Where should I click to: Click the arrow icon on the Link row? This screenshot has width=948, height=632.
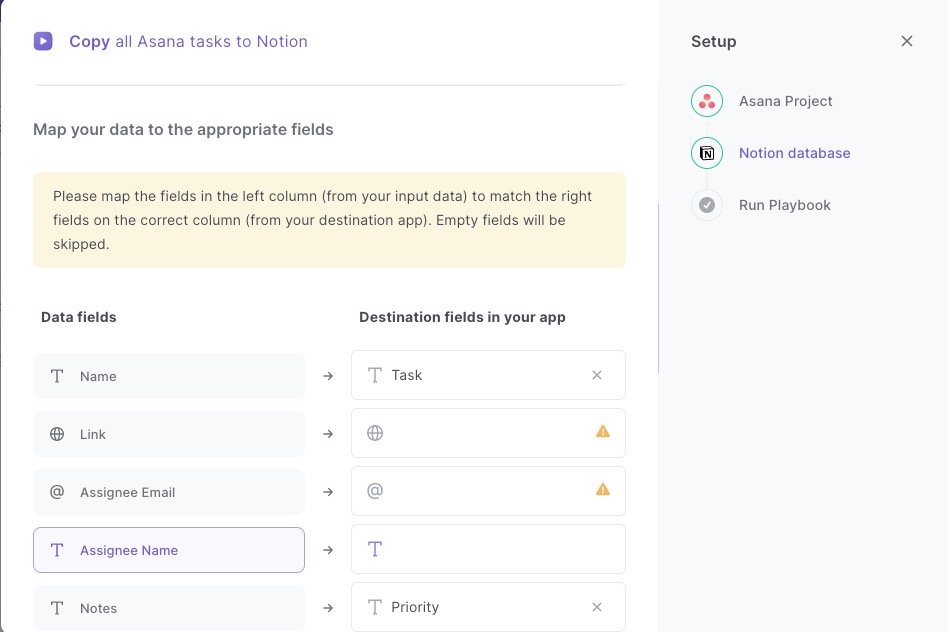[x=328, y=434]
